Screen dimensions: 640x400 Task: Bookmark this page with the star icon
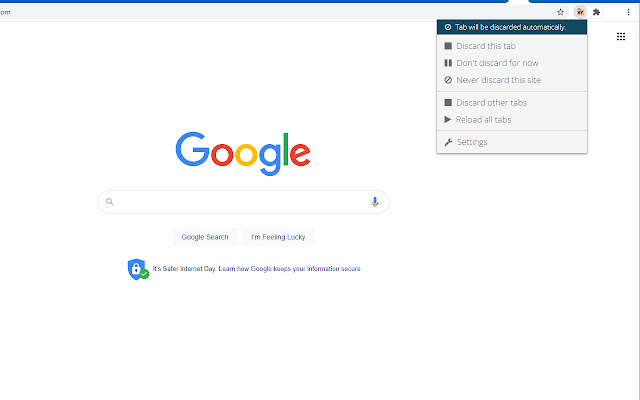point(560,12)
